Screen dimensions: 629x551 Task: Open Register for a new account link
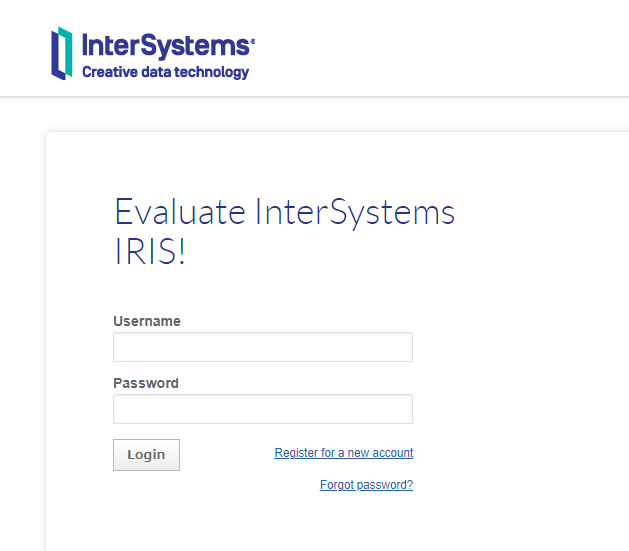tap(344, 453)
